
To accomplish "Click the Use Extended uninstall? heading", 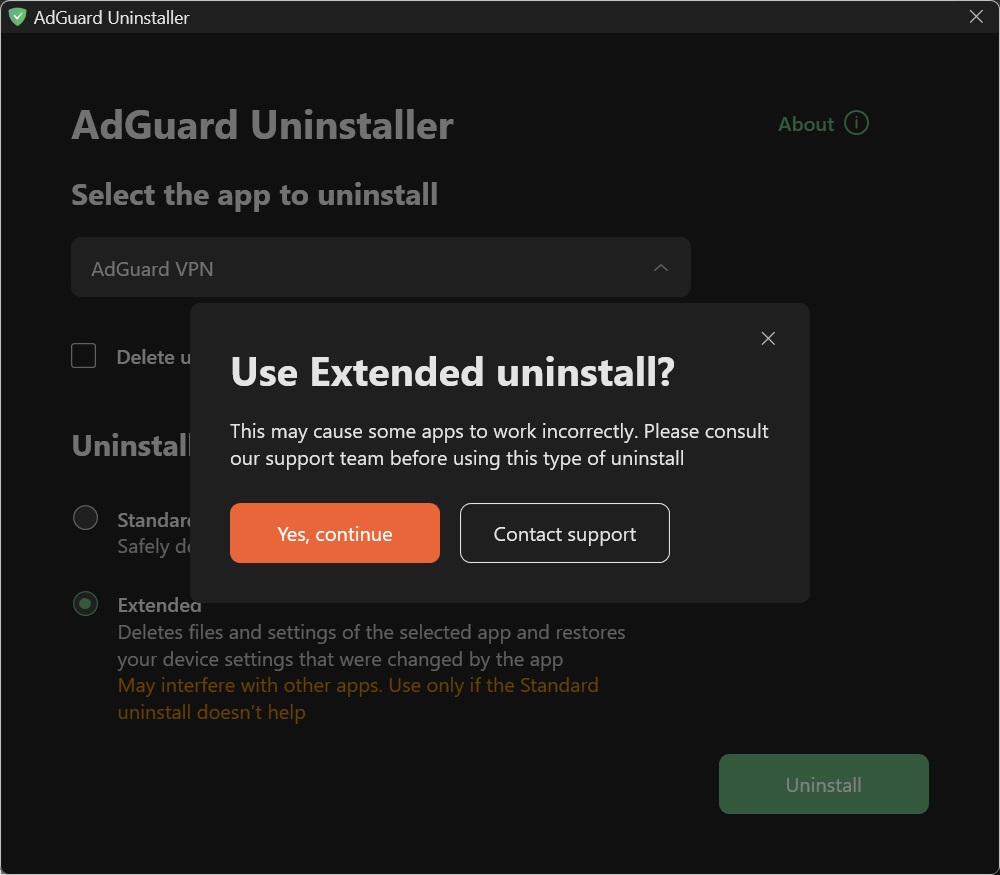I will [x=452, y=372].
